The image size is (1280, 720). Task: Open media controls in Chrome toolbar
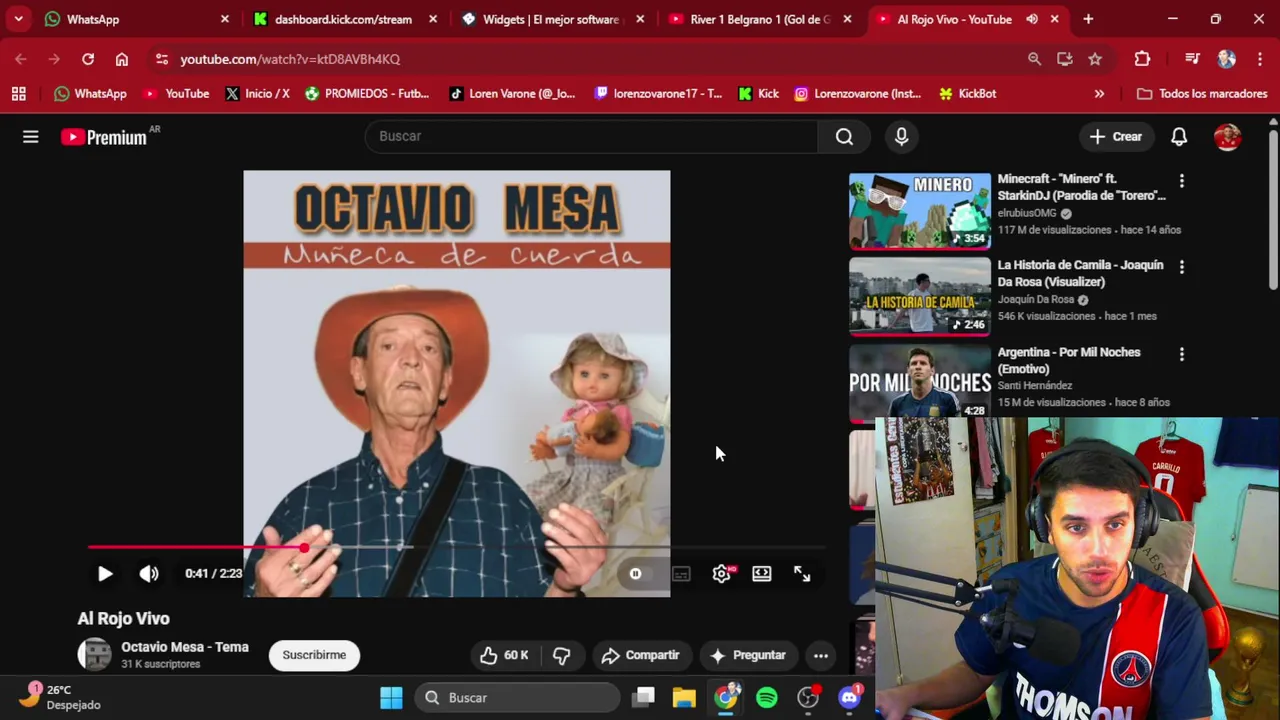(1192, 59)
